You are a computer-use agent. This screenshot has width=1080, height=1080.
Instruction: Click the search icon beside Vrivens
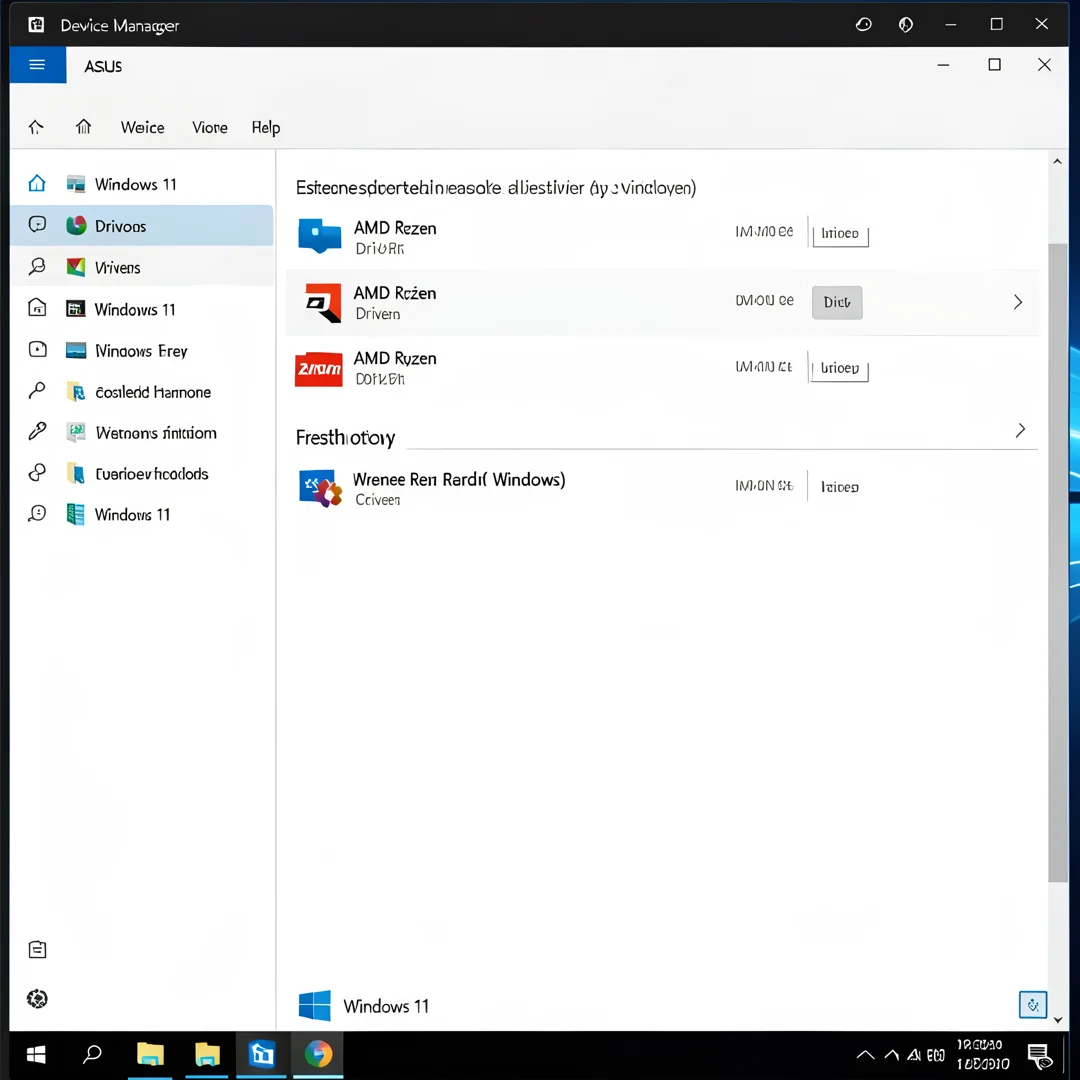[x=37, y=266]
